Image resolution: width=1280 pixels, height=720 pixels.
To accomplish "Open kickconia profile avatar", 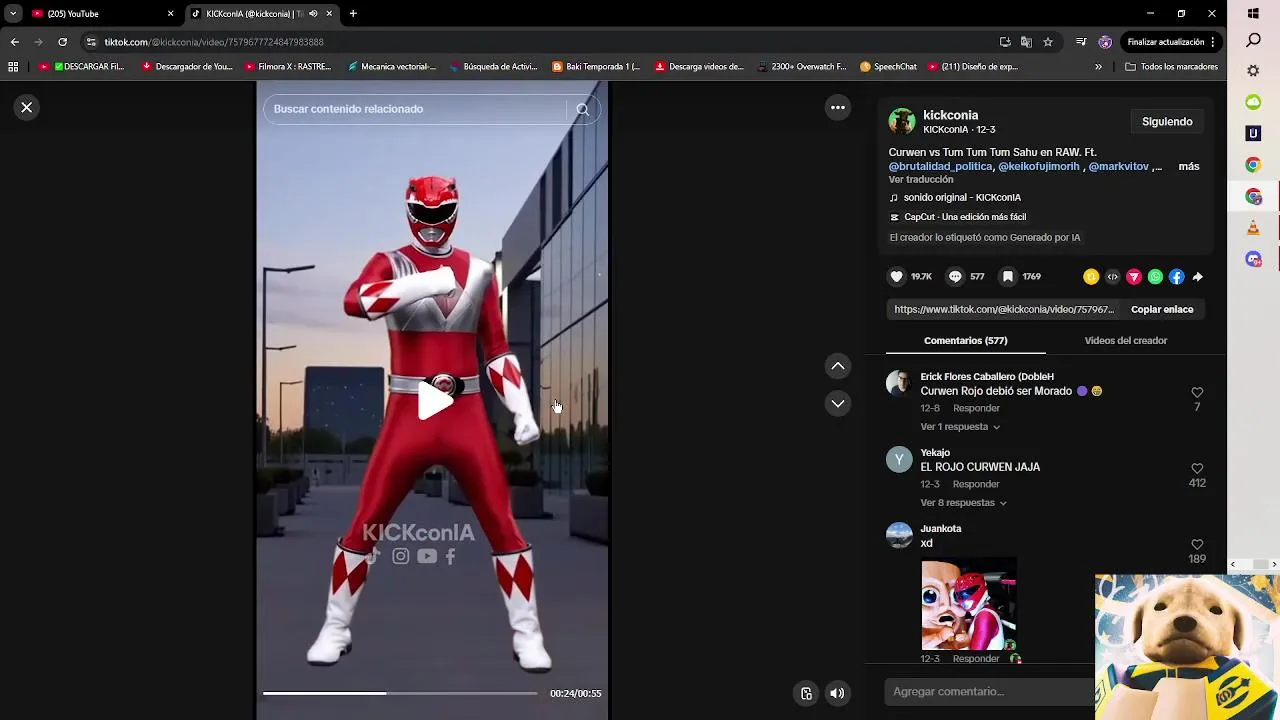I will [x=902, y=121].
